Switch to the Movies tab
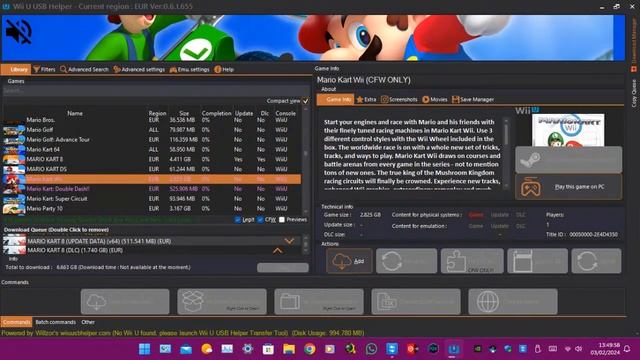Viewport: 640px width, 360px height. tap(435, 100)
